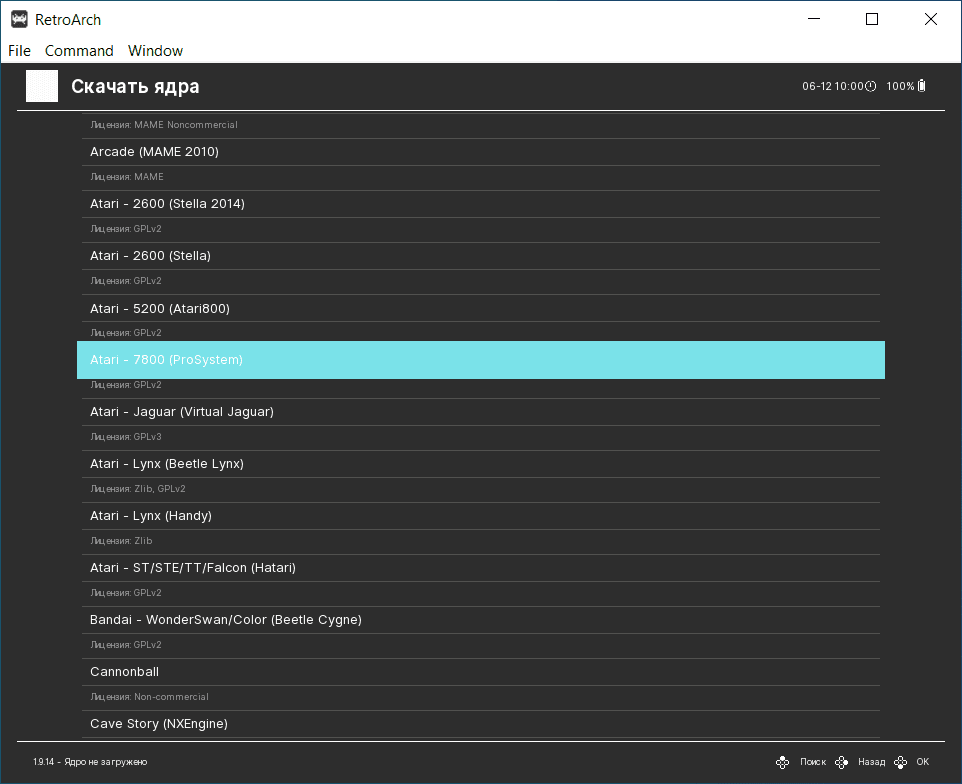962x784 pixels.
Task: Click the gamepad icon next to OK
Action: [901, 762]
